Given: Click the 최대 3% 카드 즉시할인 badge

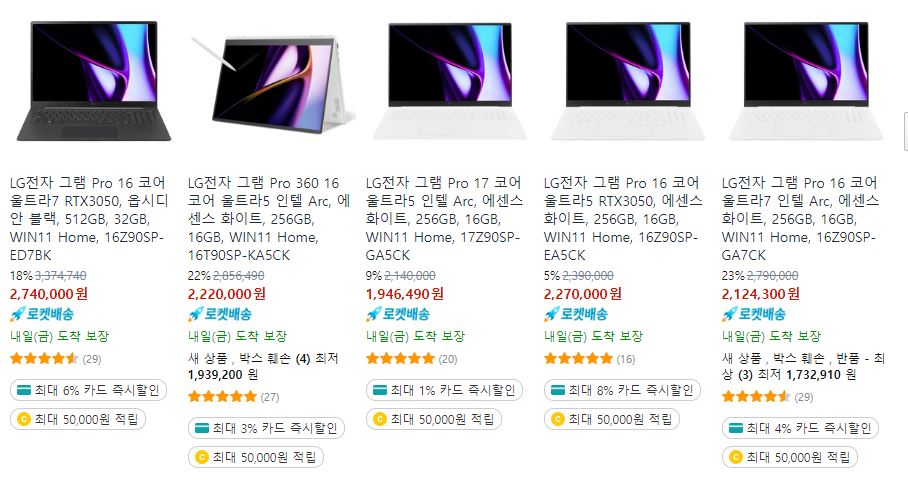Looking at the screenshot, I should click(266, 429).
